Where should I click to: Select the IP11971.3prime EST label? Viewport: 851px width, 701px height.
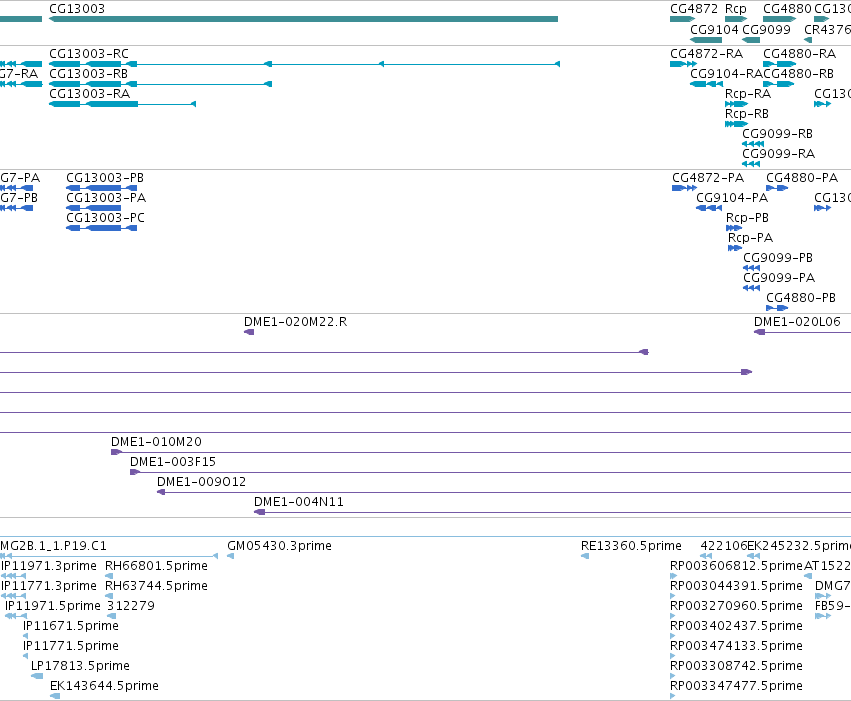(x=48, y=566)
